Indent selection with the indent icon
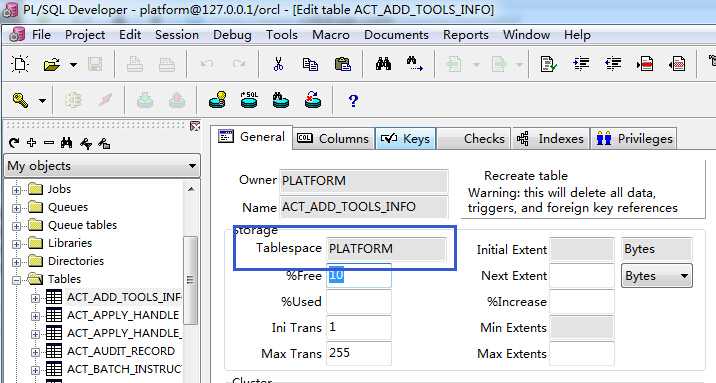Screen dimensions: 716x383 click(x=581, y=64)
